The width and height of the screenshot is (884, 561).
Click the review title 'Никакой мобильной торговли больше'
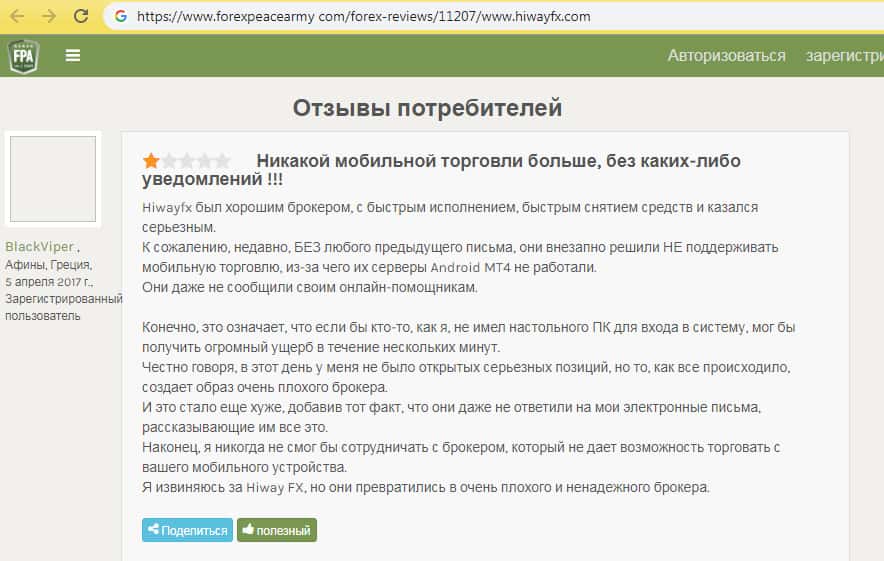point(441,170)
